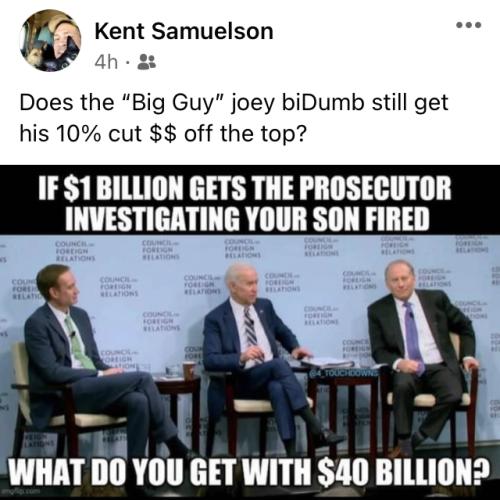Click the stack of papers on the table
This screenshot has height=500, width=500.
click(x=325, y=362)
